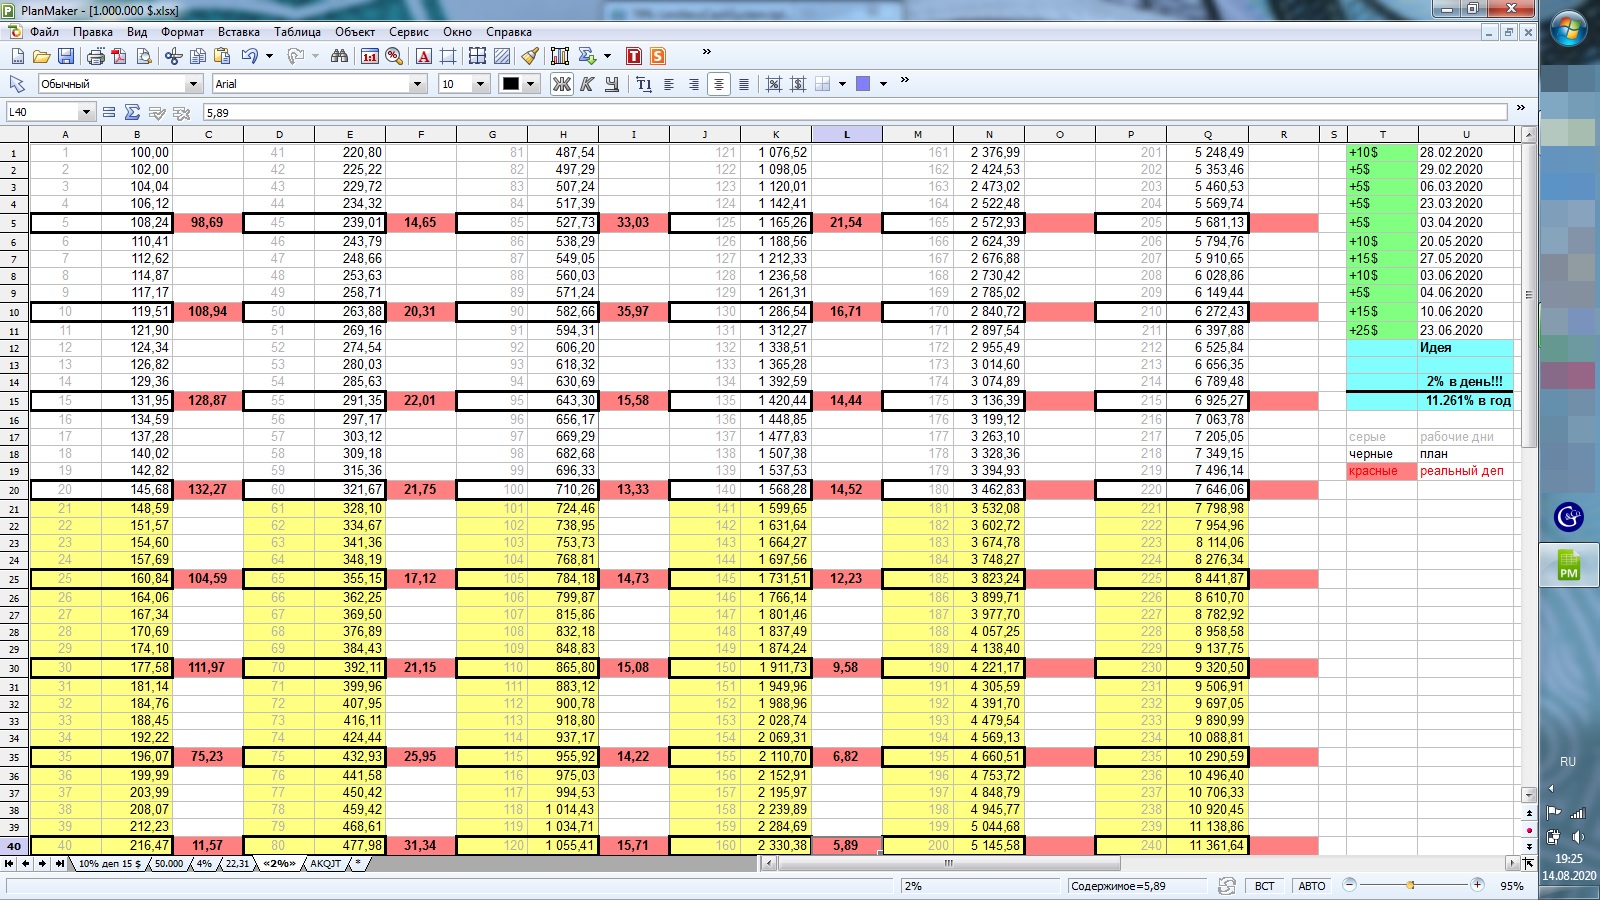Open the Таблица menu

point(297,32)
